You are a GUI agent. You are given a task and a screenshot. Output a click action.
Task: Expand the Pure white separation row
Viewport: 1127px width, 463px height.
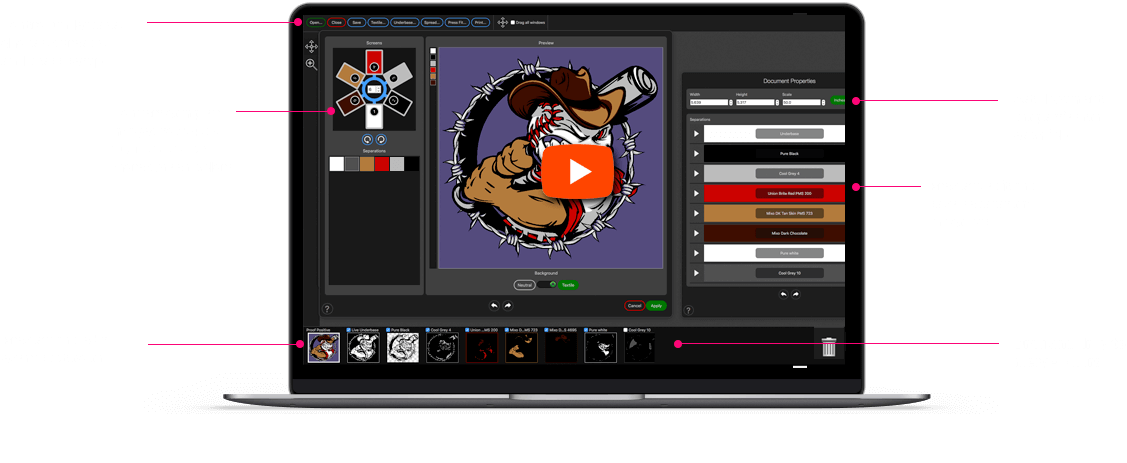696,253
